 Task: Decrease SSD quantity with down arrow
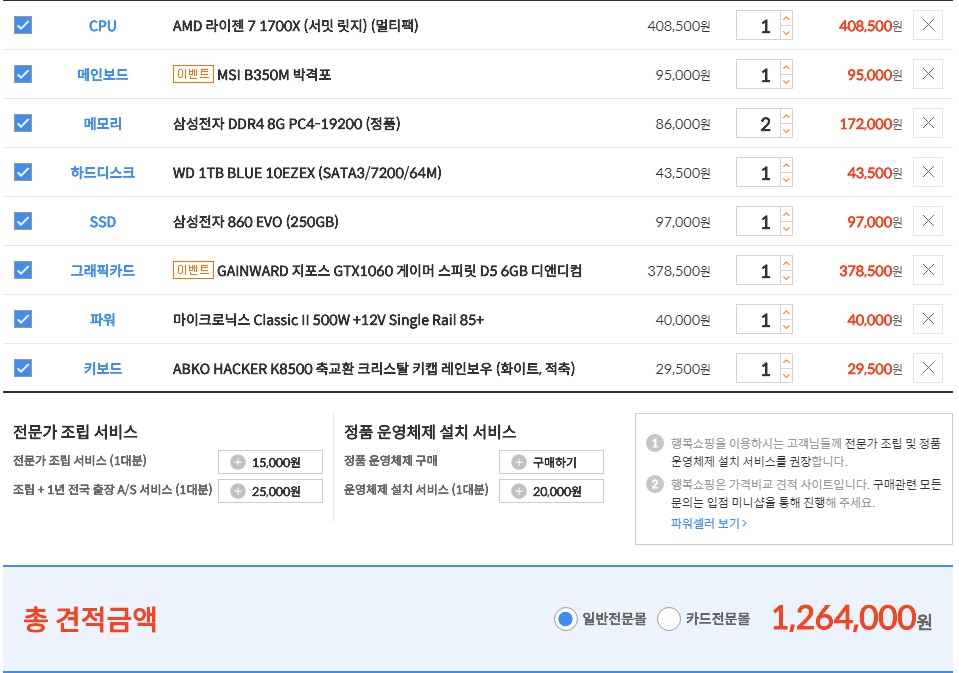point(787,228)
